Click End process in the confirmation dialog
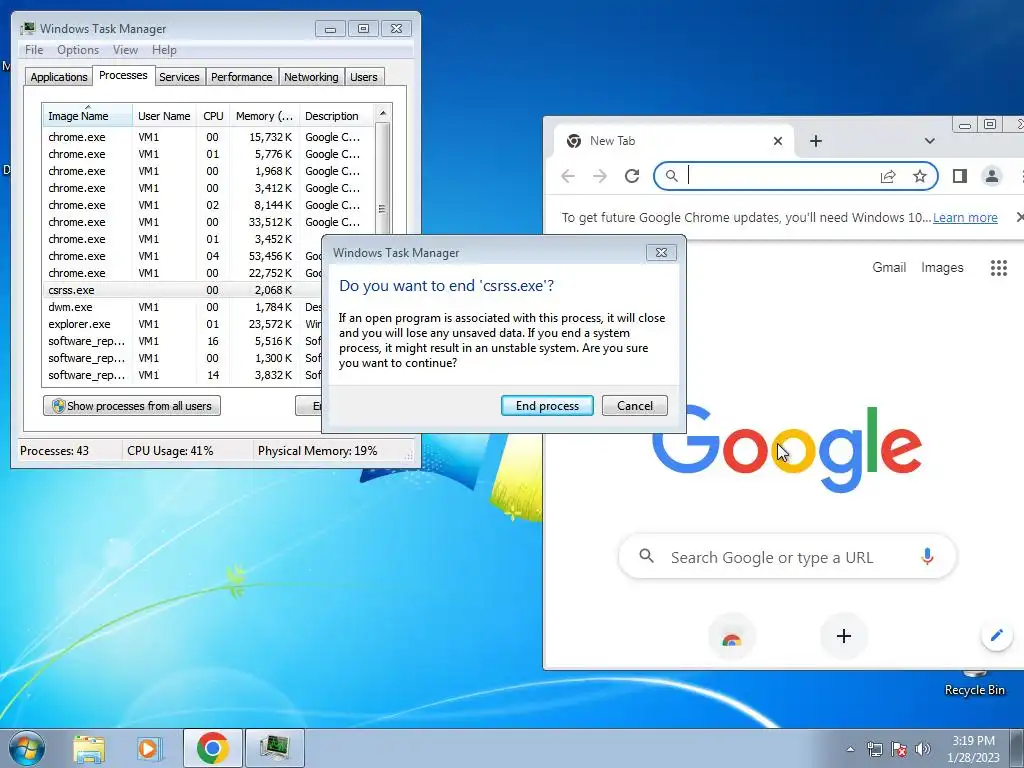Screen dimensions: 1024x768 [547, 406]
